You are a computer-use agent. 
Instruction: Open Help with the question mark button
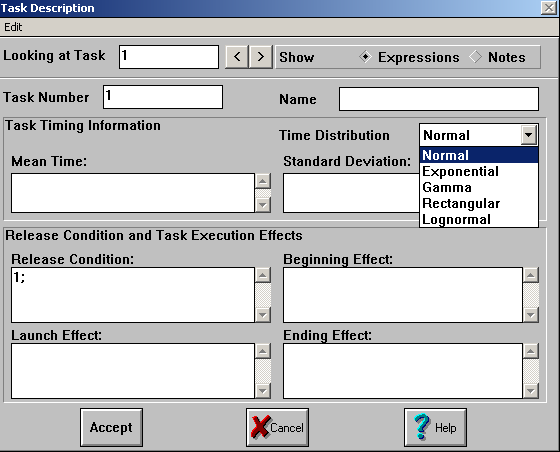tap(435, 427)
